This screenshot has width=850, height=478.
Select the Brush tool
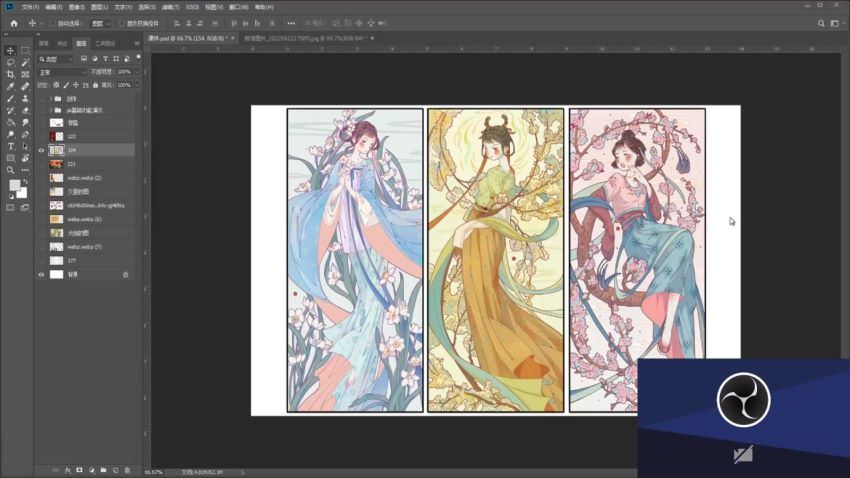click(10, 99)
